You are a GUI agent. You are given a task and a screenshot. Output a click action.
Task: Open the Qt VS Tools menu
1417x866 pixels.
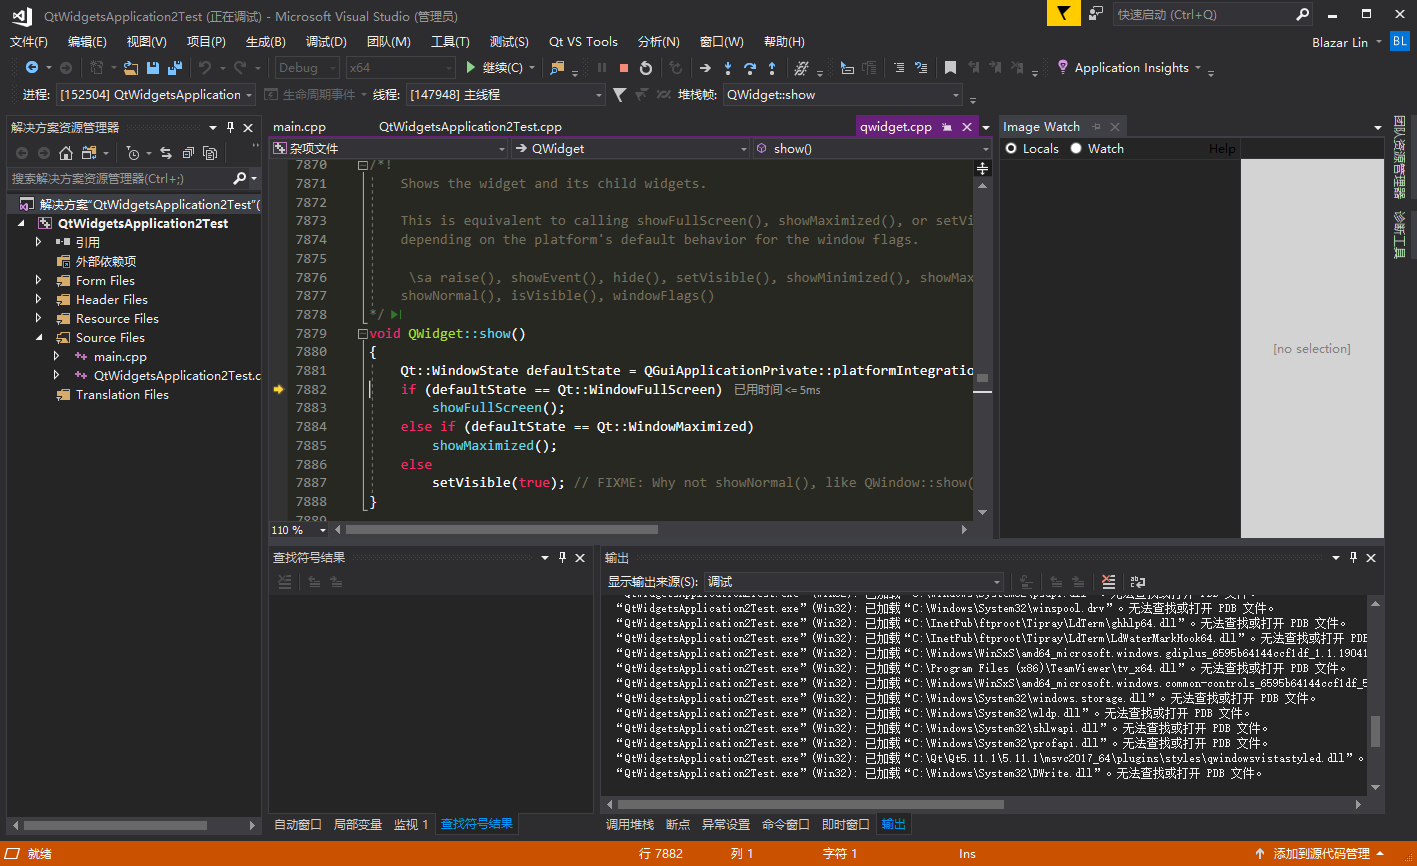(x=583, y=41)
